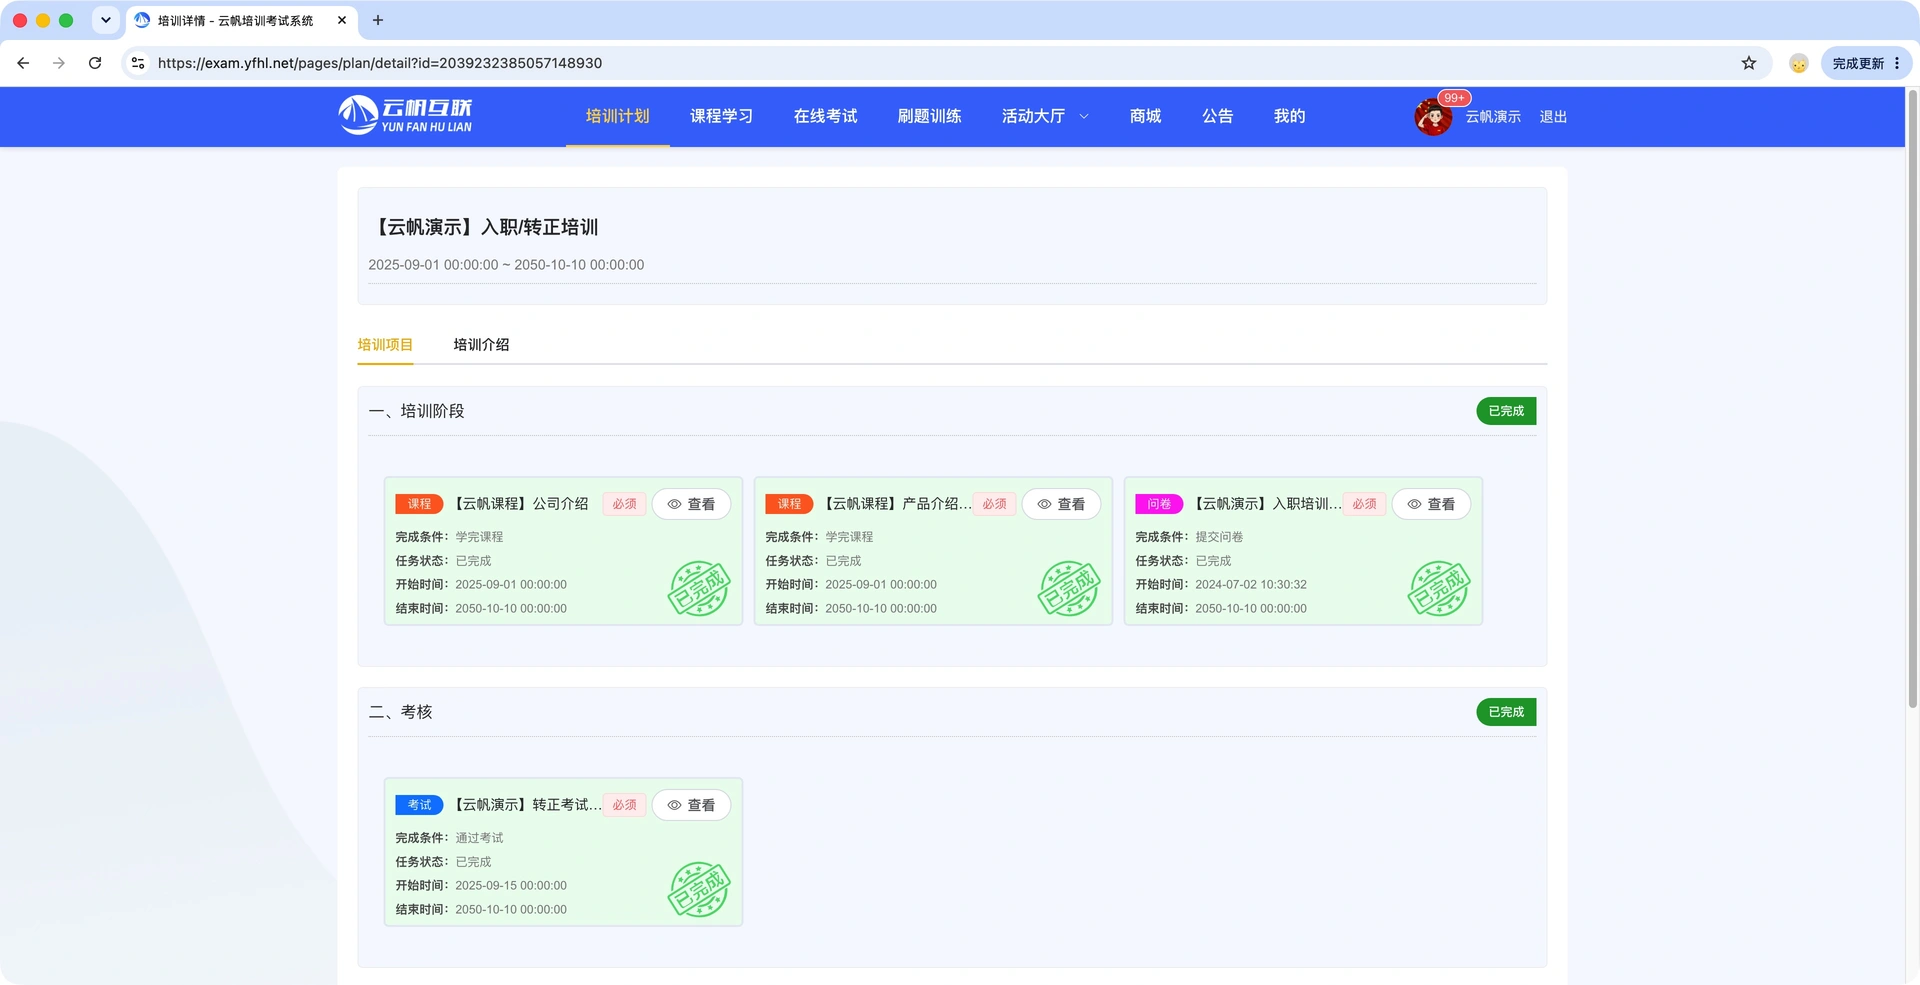View the 公司介绍 course task
This screenshot has height=985, width=1920.
[691, 504]
